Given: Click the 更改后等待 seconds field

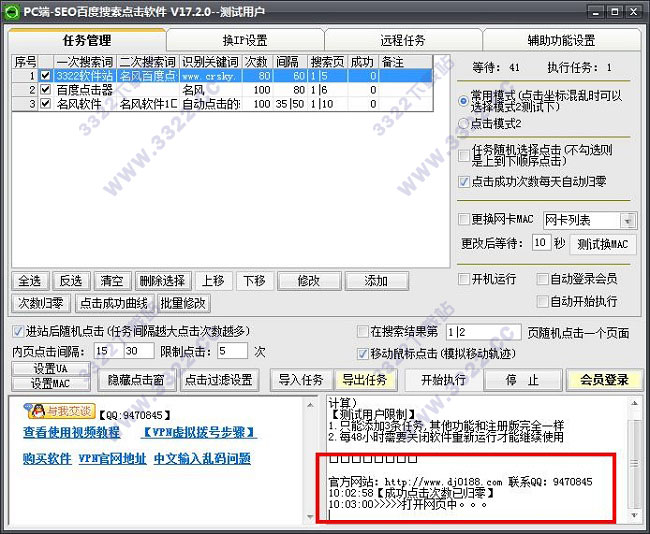Looking at the screenshot, I should point(541,243).
